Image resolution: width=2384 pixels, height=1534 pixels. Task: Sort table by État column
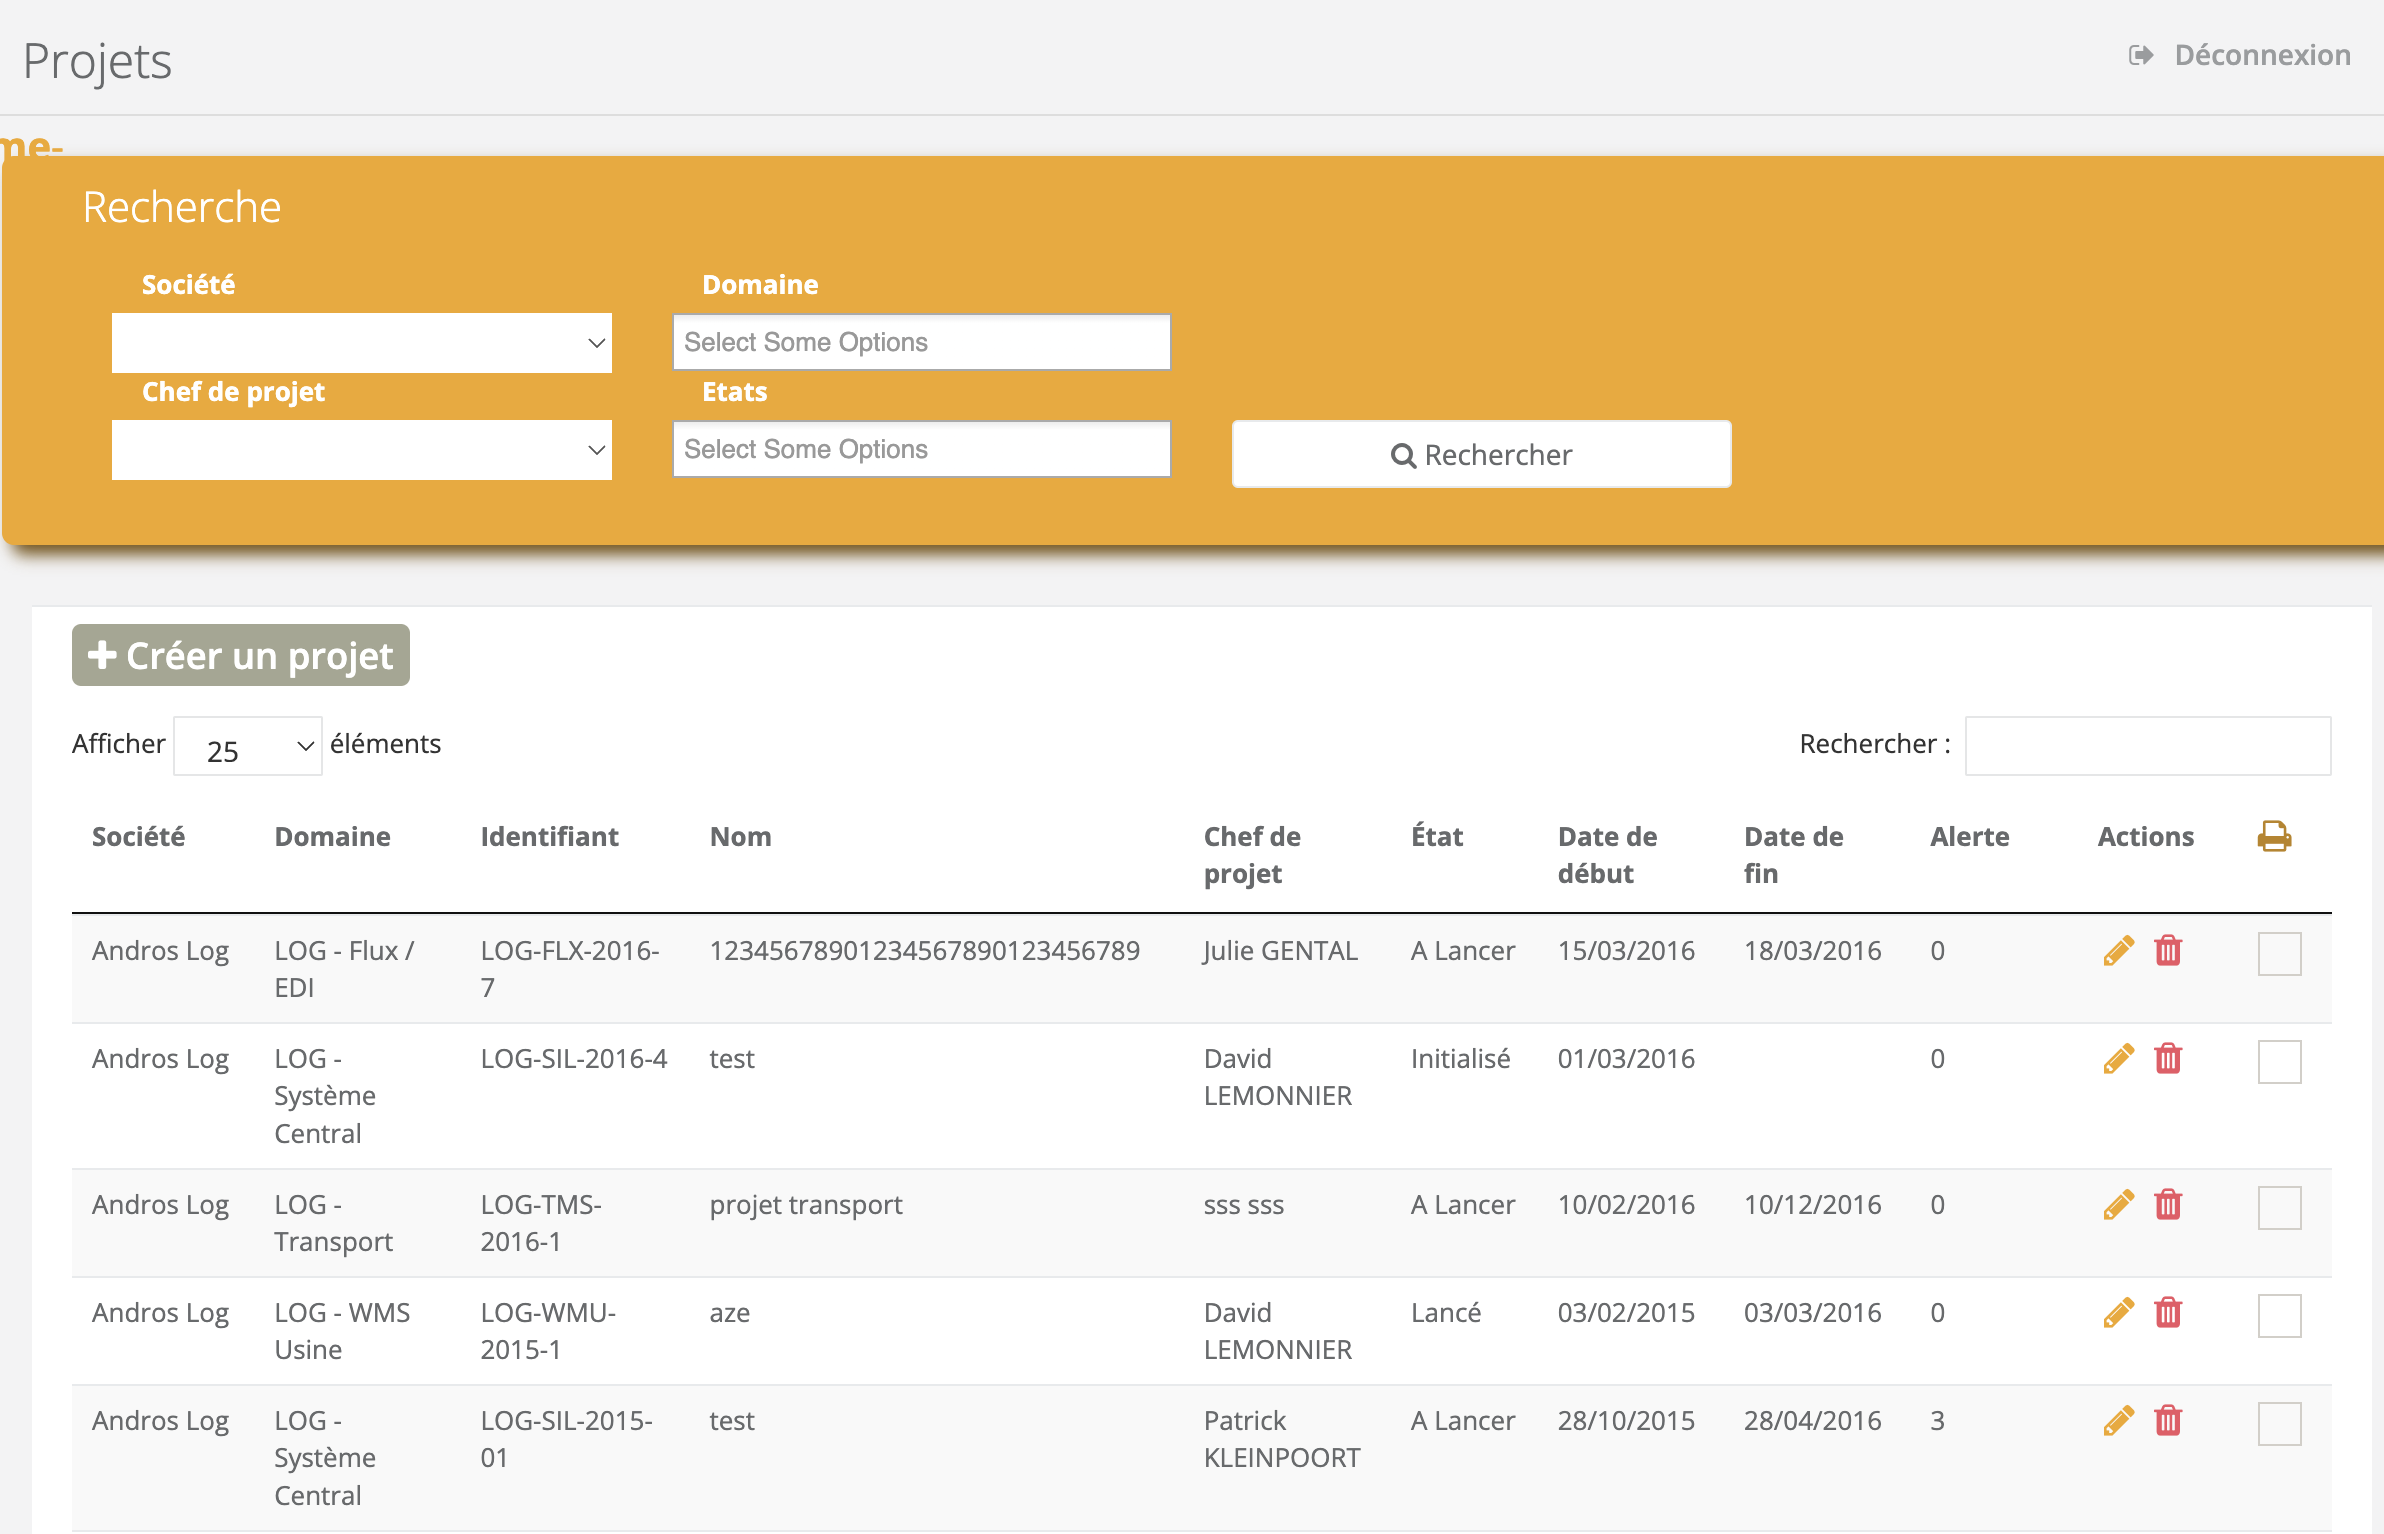pyautogui.click(x=1436, y=837)
